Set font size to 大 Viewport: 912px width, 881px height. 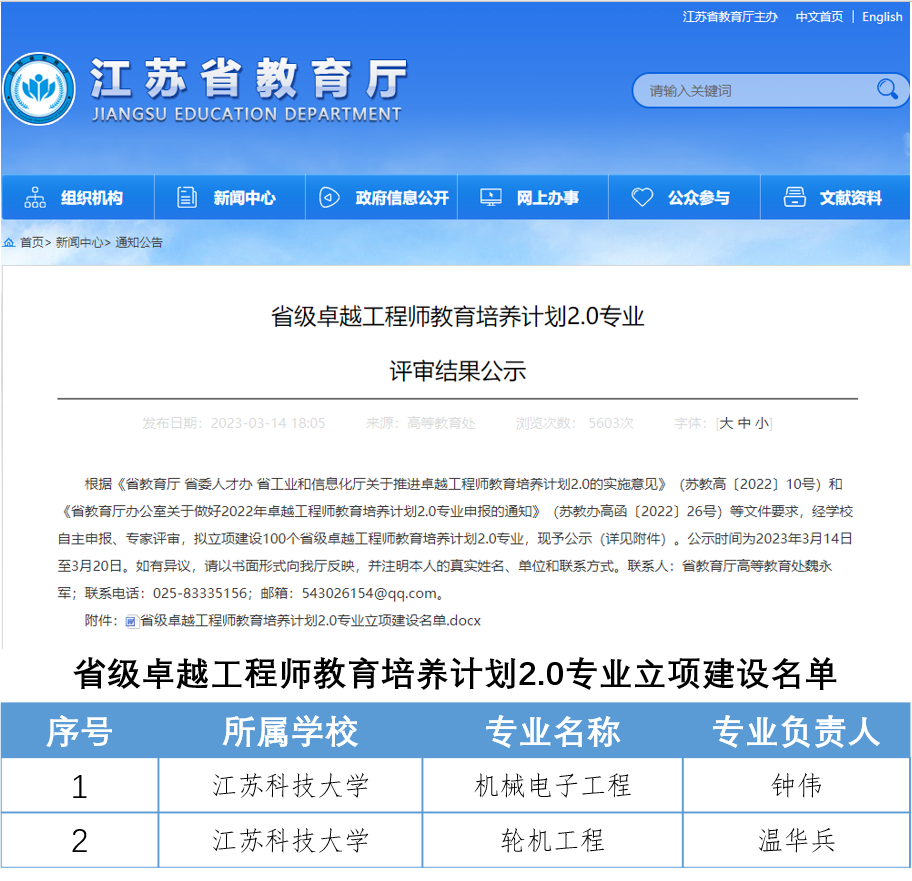click(x=727, y=423)
